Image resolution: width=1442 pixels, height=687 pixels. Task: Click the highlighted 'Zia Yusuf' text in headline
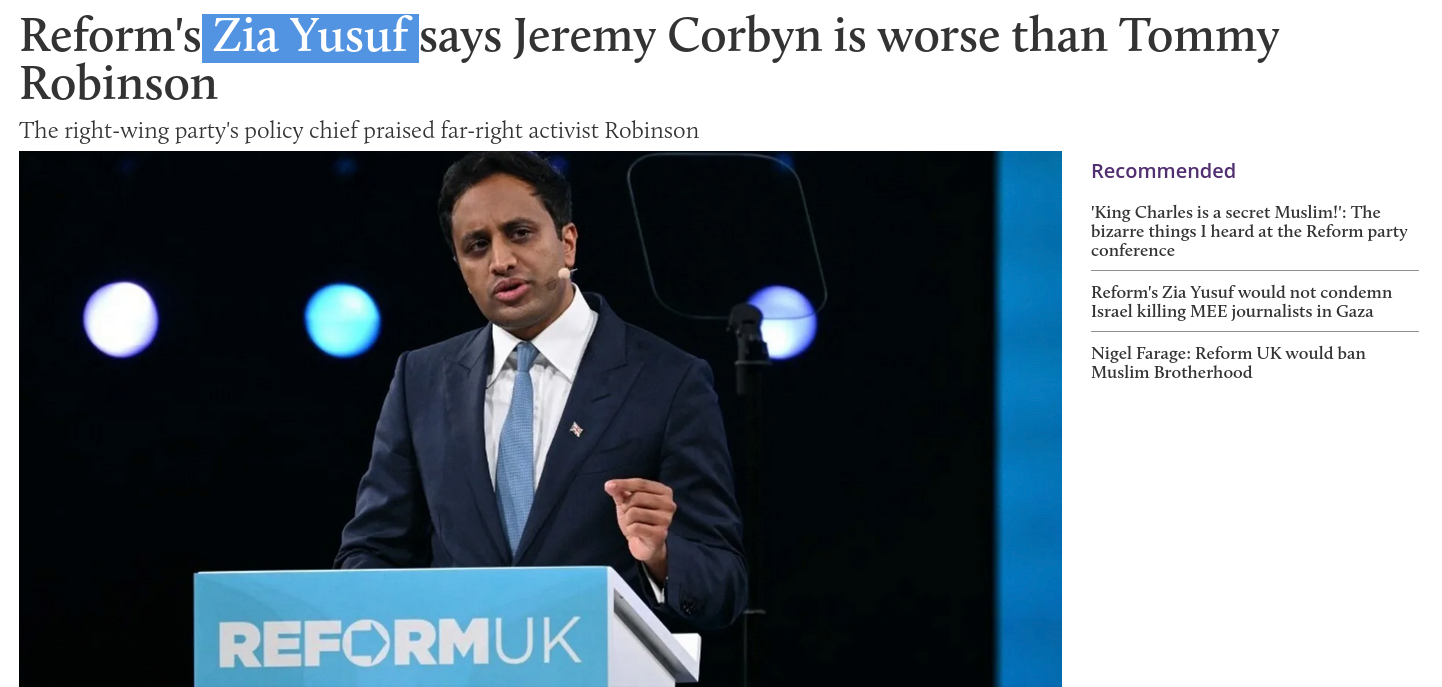[311, 37]
